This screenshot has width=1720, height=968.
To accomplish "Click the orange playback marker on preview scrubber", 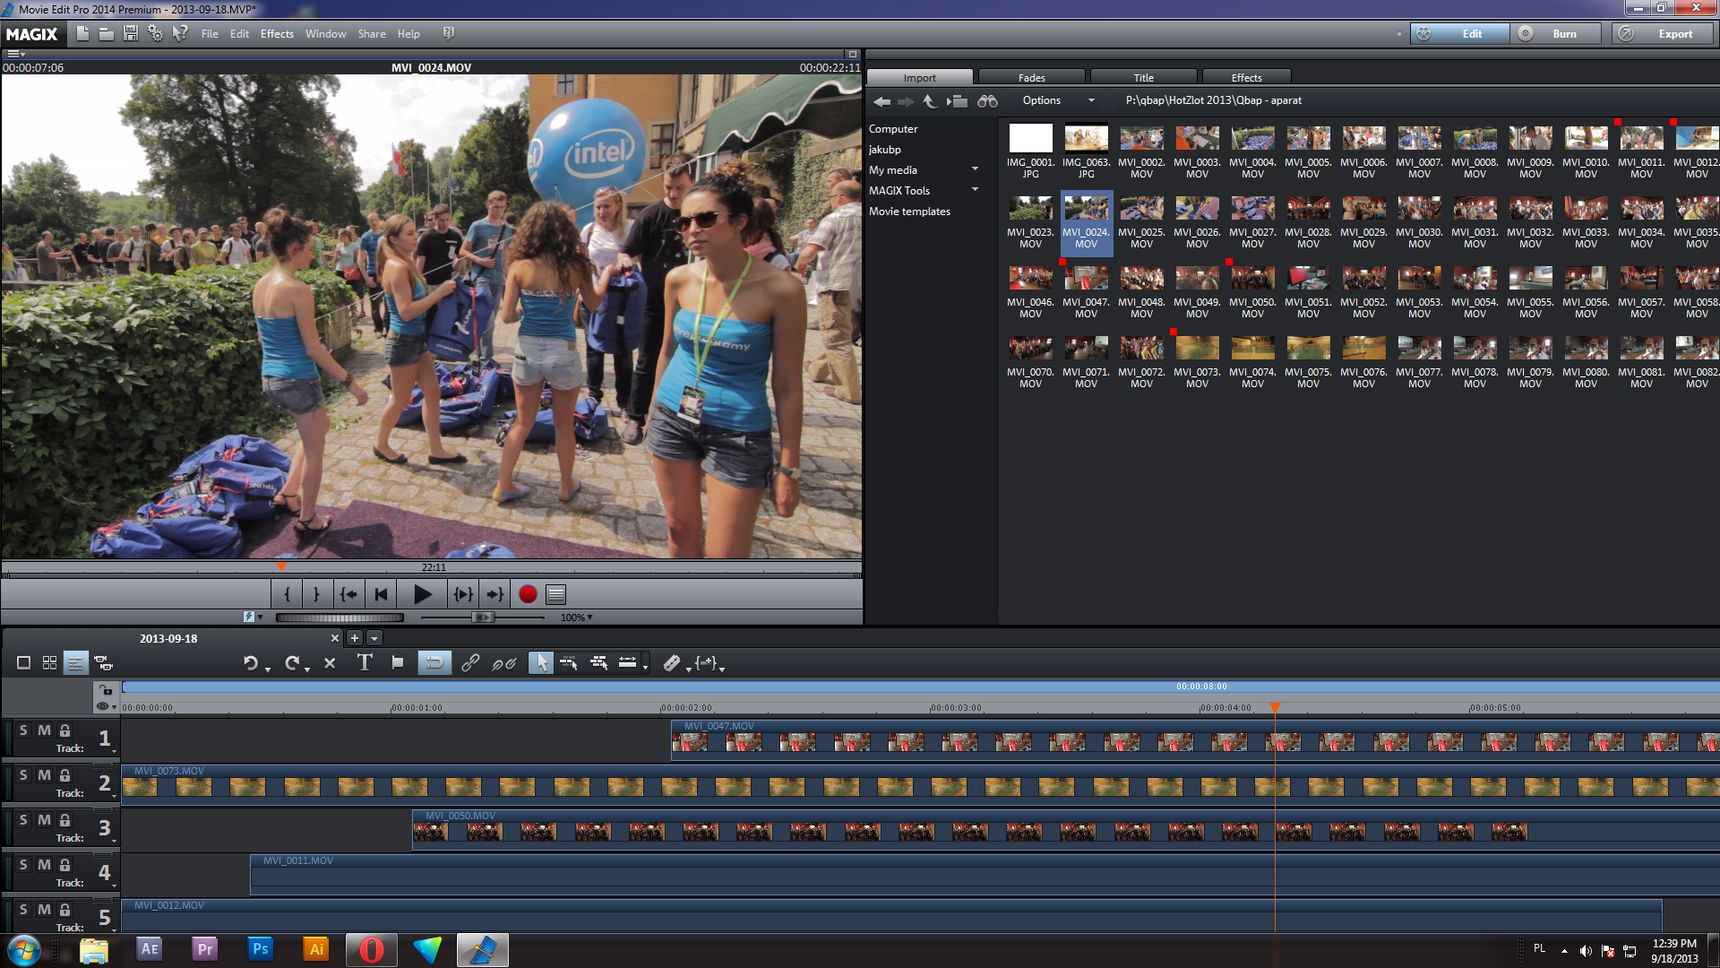I will click(x=281, y=566).
